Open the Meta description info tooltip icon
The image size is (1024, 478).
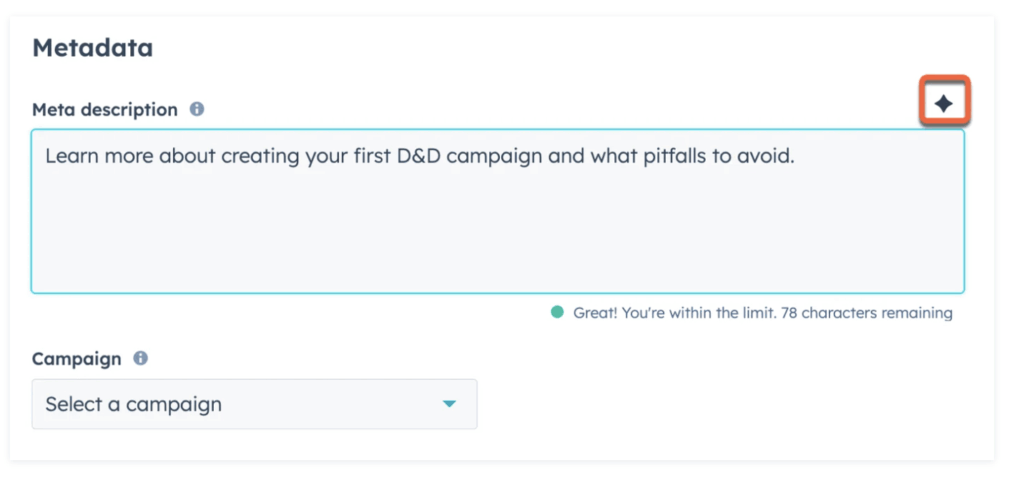pos(197,109)
